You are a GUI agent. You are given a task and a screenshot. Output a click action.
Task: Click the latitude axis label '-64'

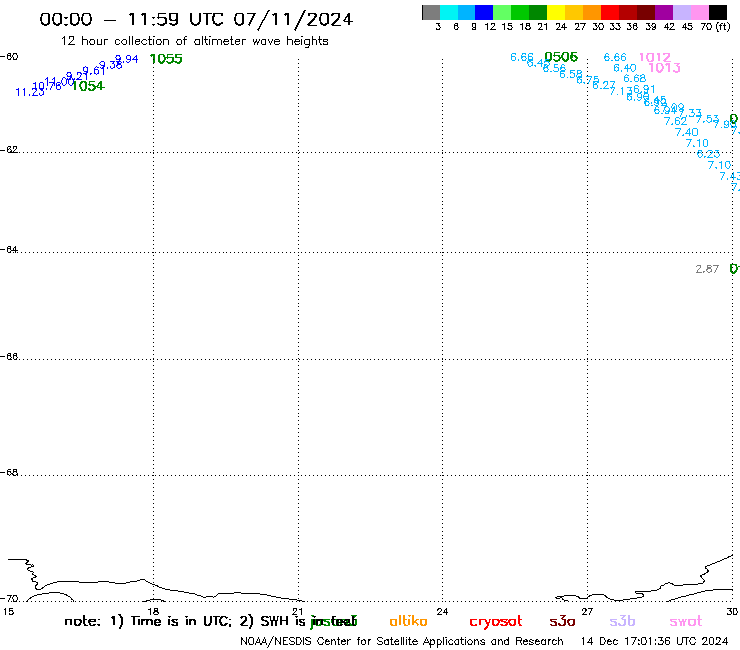(9, 249)
